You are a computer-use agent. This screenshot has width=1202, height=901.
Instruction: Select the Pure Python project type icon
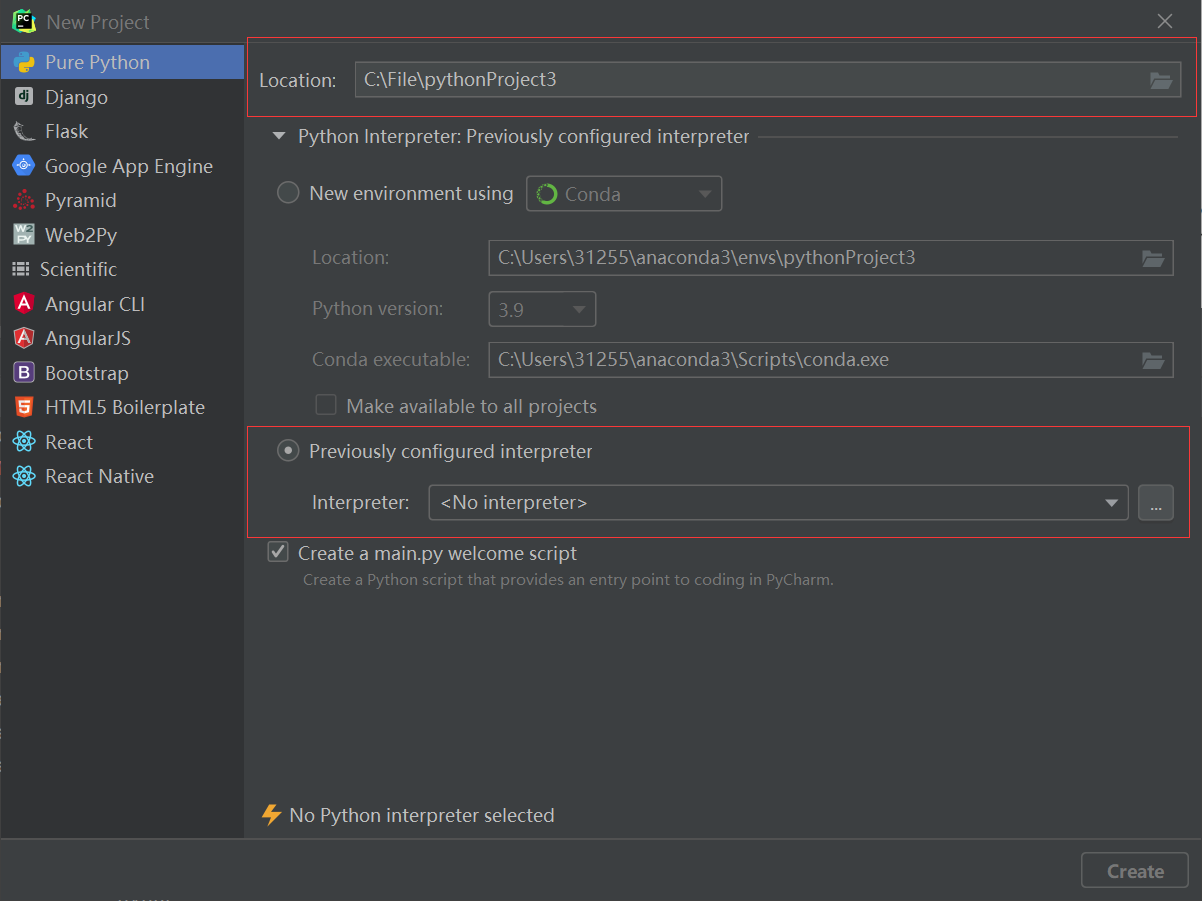point(24,62)
